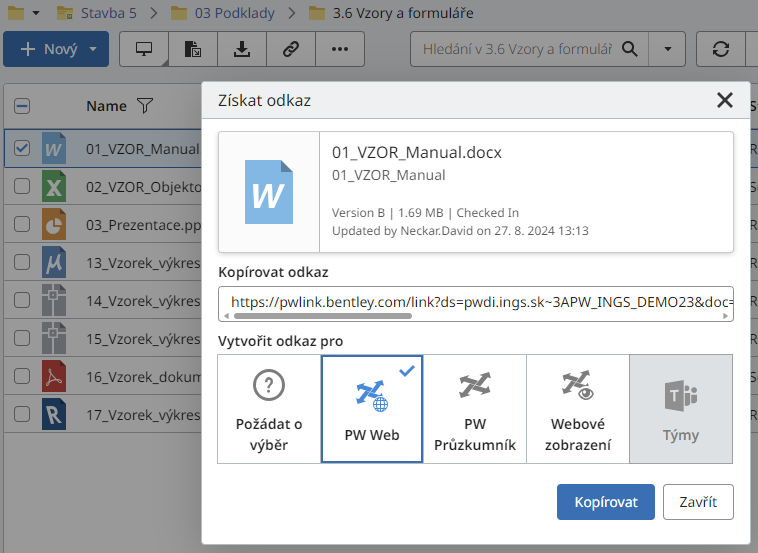Click PowerPoint icon of 03_Prezentace row
The image size is (758, 553).
pos(54,224)
